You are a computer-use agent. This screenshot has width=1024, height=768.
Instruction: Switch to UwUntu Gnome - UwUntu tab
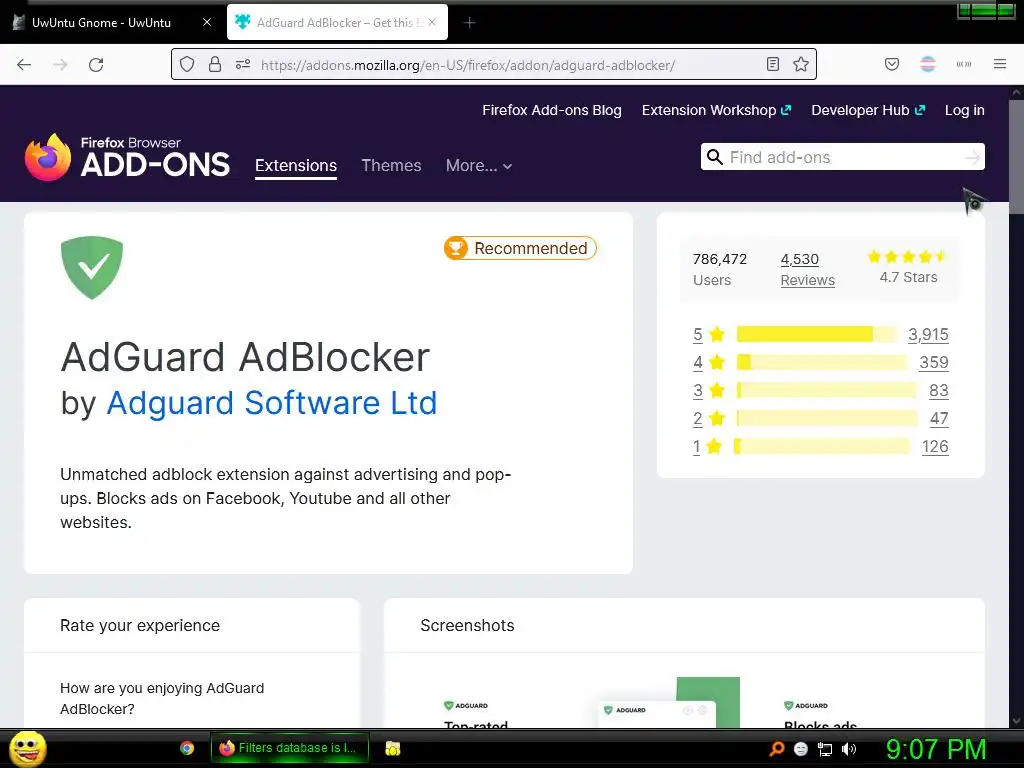click(101, 22)
